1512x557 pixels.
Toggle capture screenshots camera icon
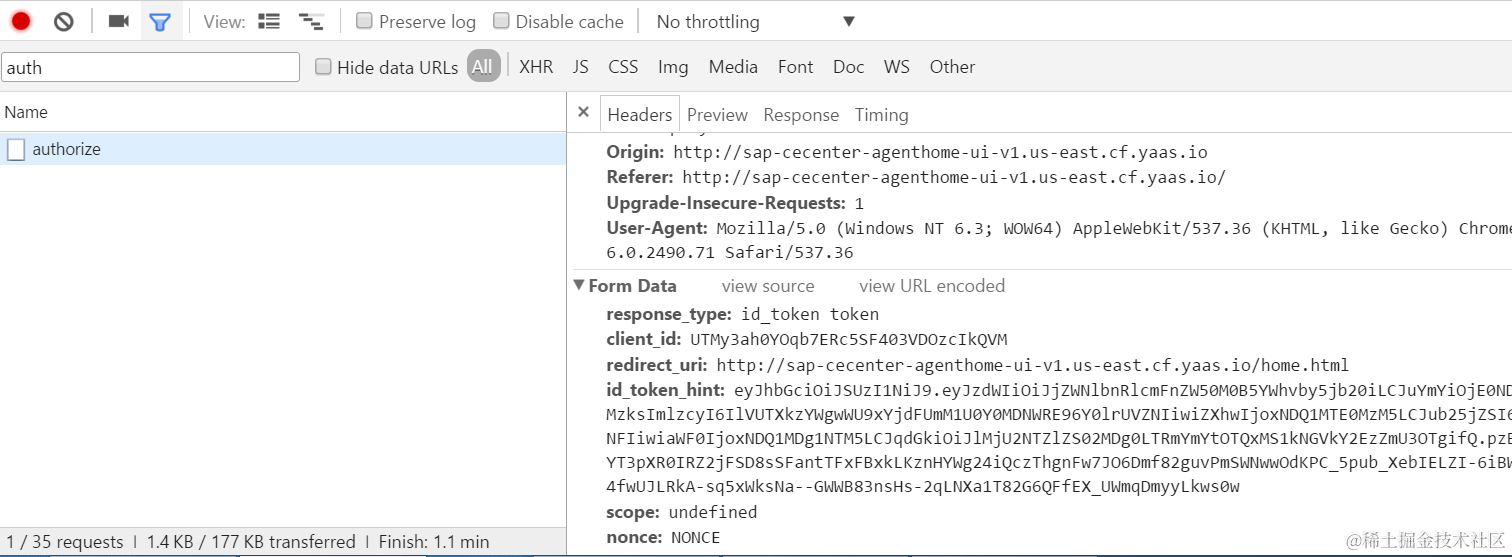tap(119, 21)
